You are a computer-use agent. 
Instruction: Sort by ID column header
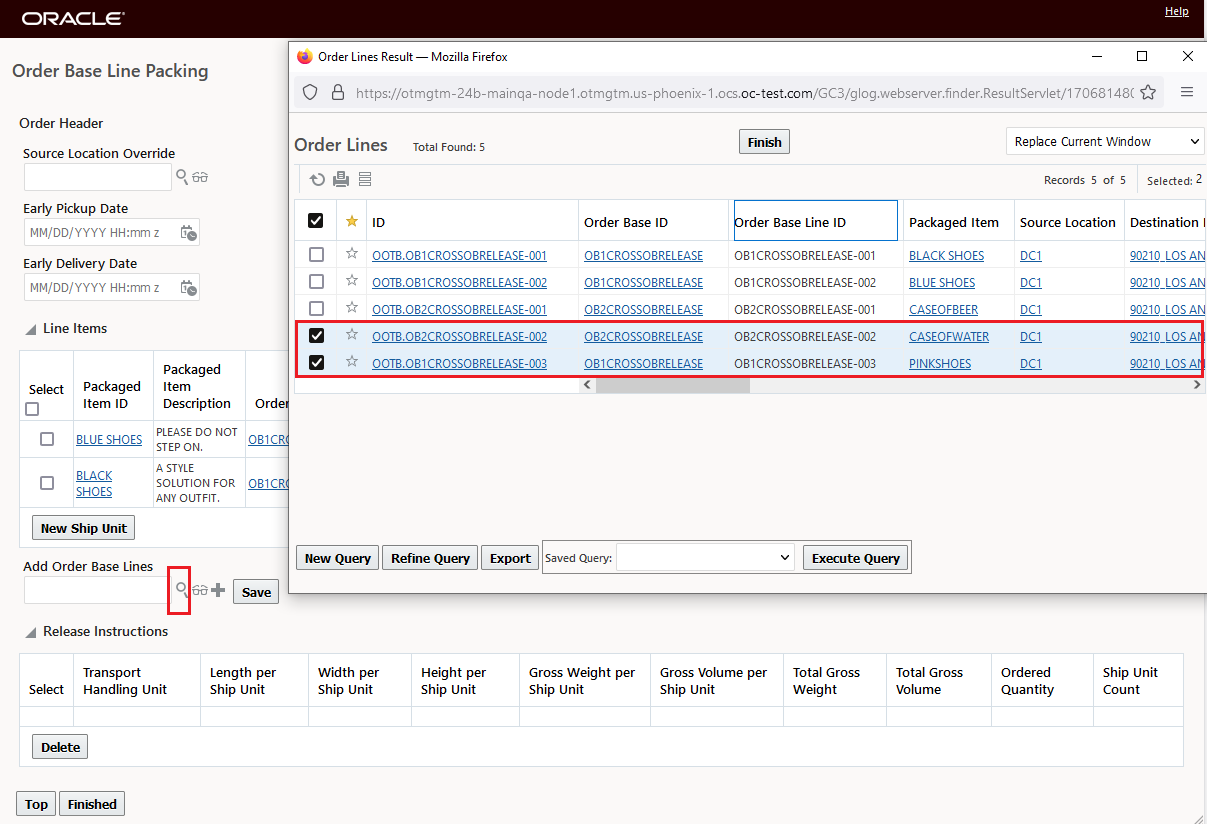click(x=378, y=222)
